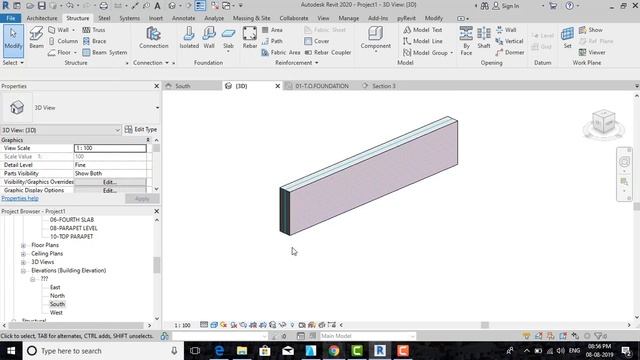Image resolution: width=640 pixels, height=360 pixels.
Task: Select the East elevation item
Action: click(55, 287)
